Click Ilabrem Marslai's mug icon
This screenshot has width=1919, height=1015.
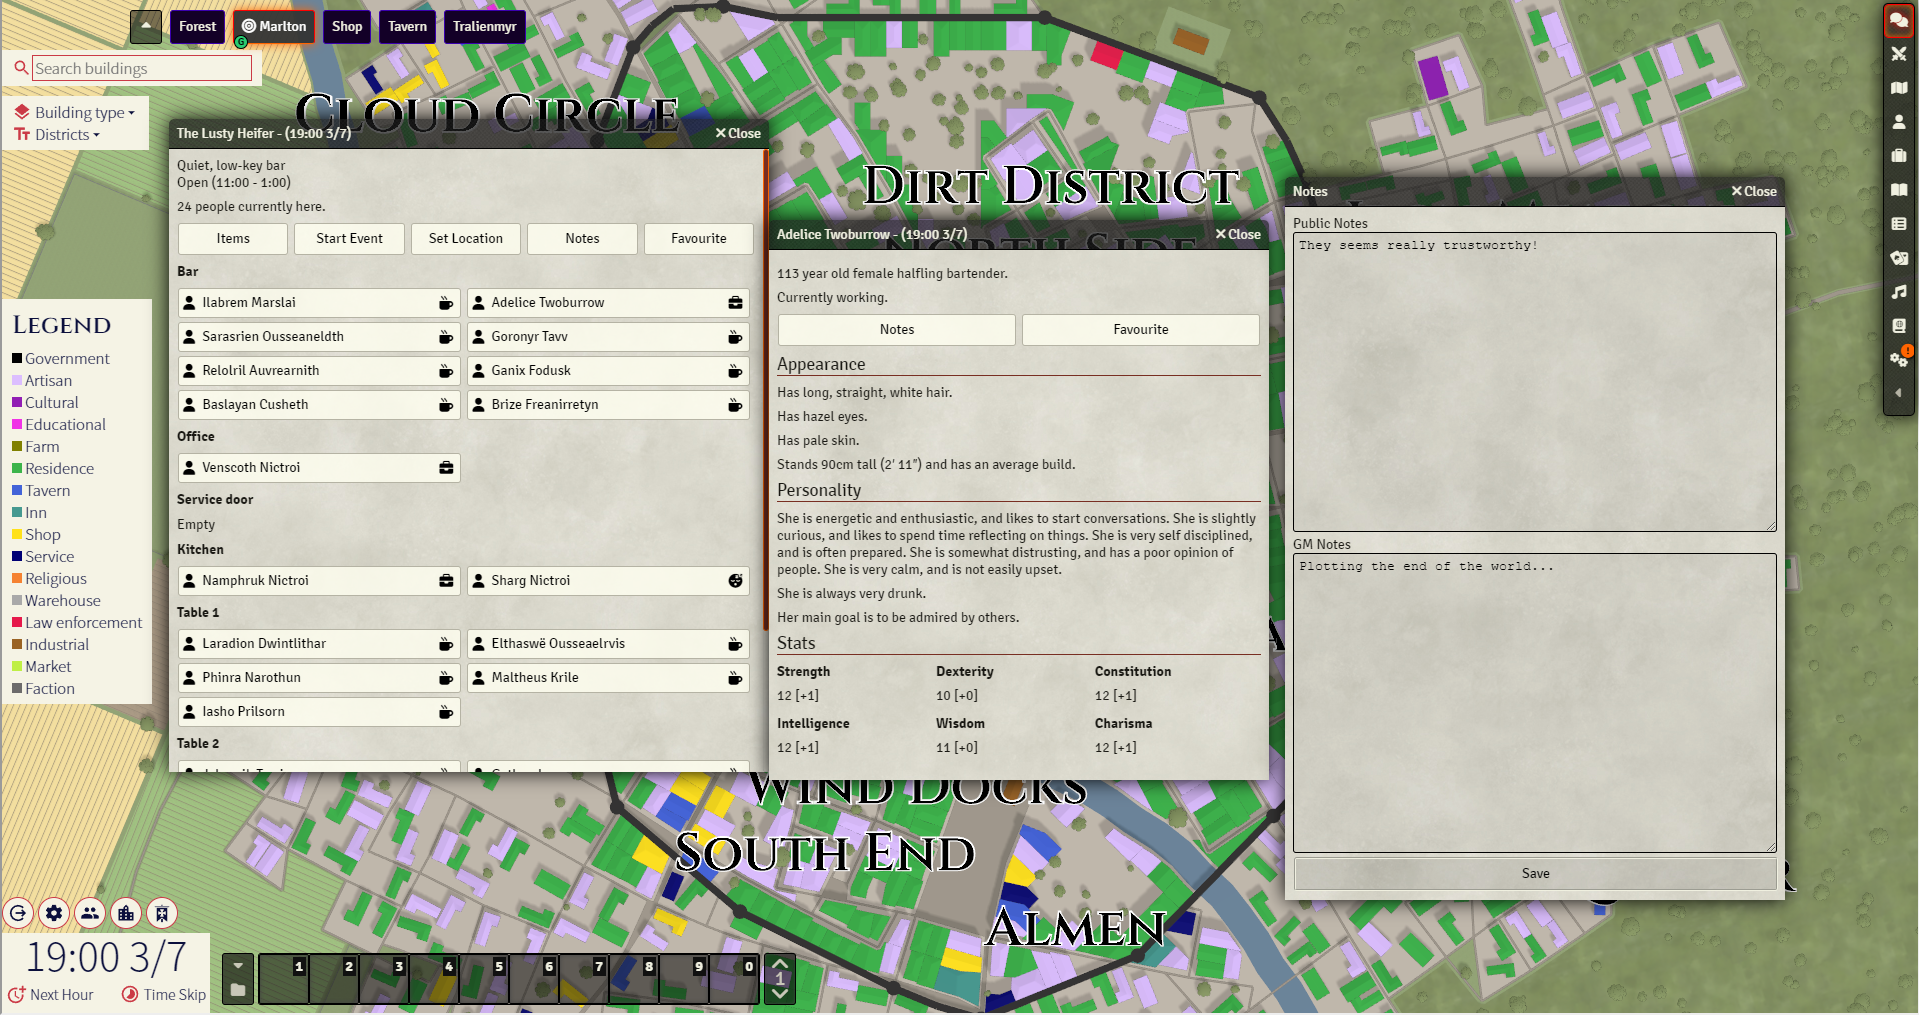click(446, 303)
